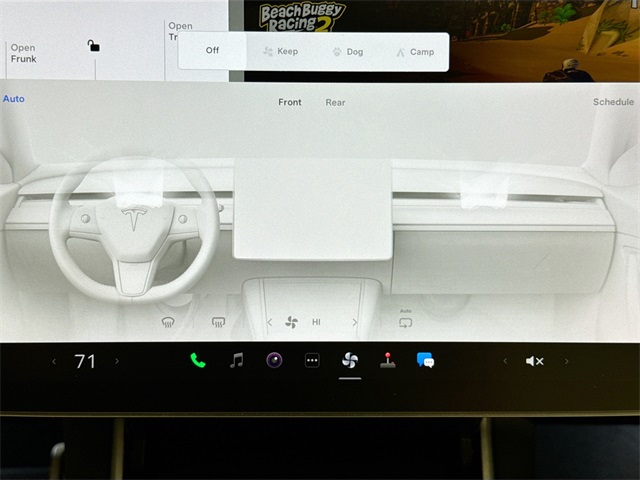Open the Music app icon

(236, 360)
